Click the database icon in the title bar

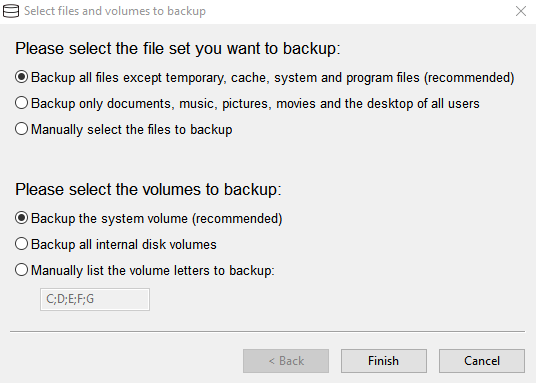11,11
